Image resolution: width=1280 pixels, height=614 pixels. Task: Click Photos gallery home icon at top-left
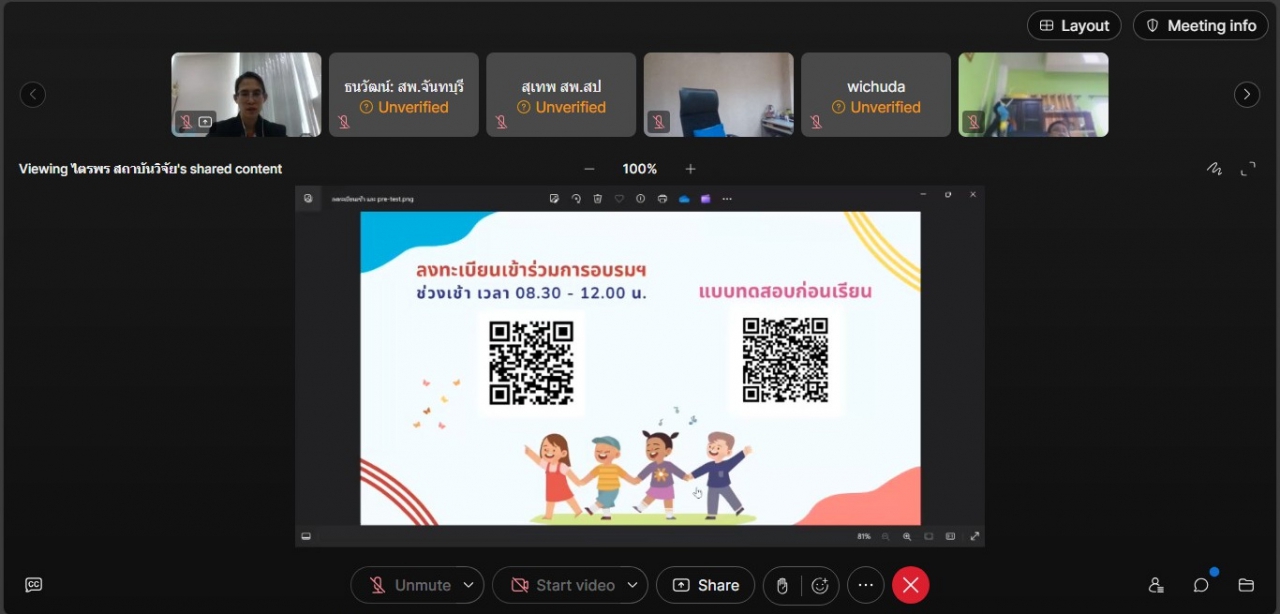coord(308,198)
